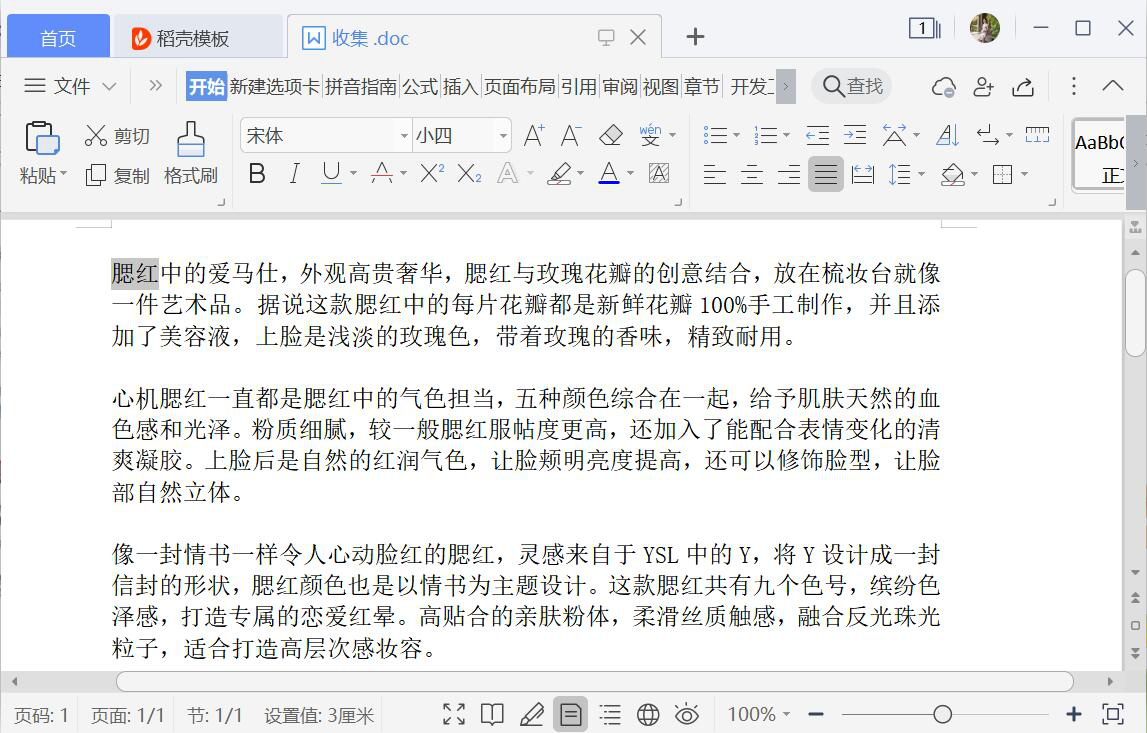Apply text effects outlined A
1147x733 pixels.
pyautogui.click(x=507, y=173)
